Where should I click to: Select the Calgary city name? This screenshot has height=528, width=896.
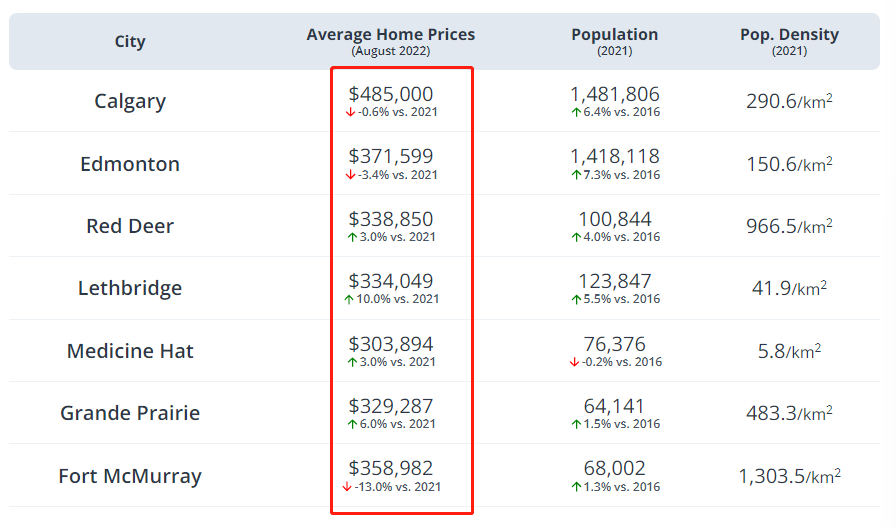130,101
